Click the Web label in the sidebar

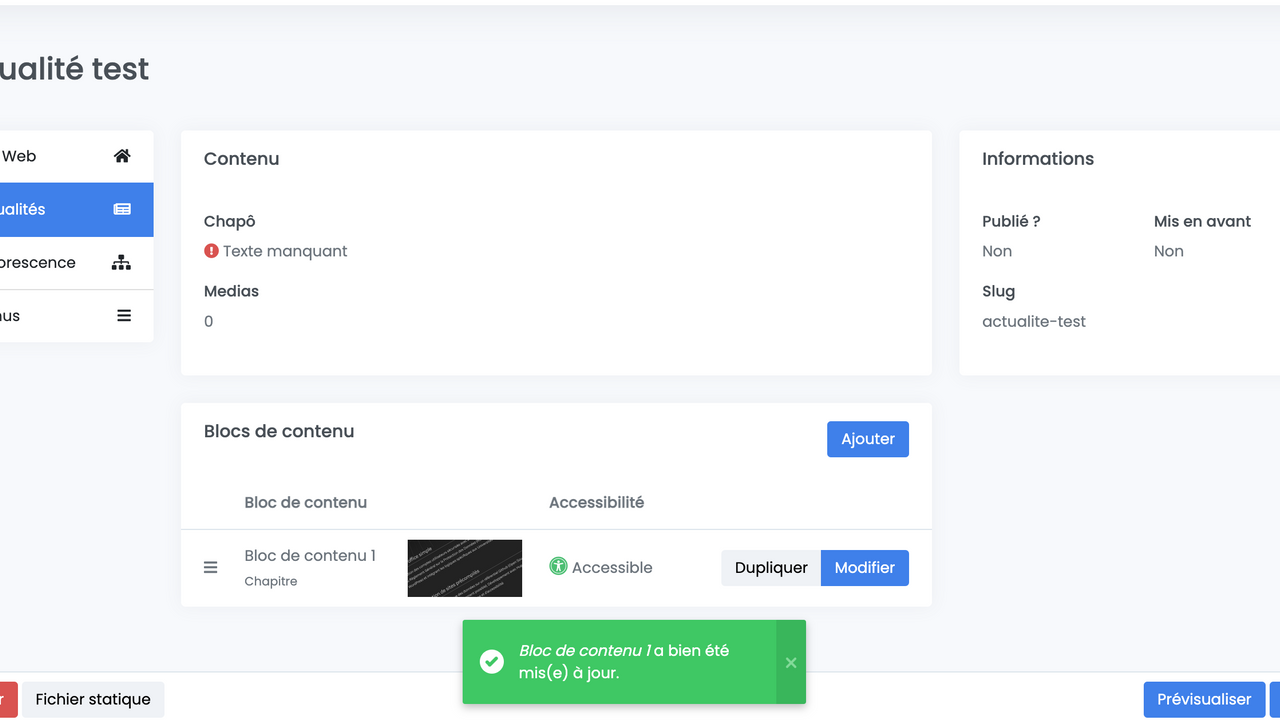(19, 156)
